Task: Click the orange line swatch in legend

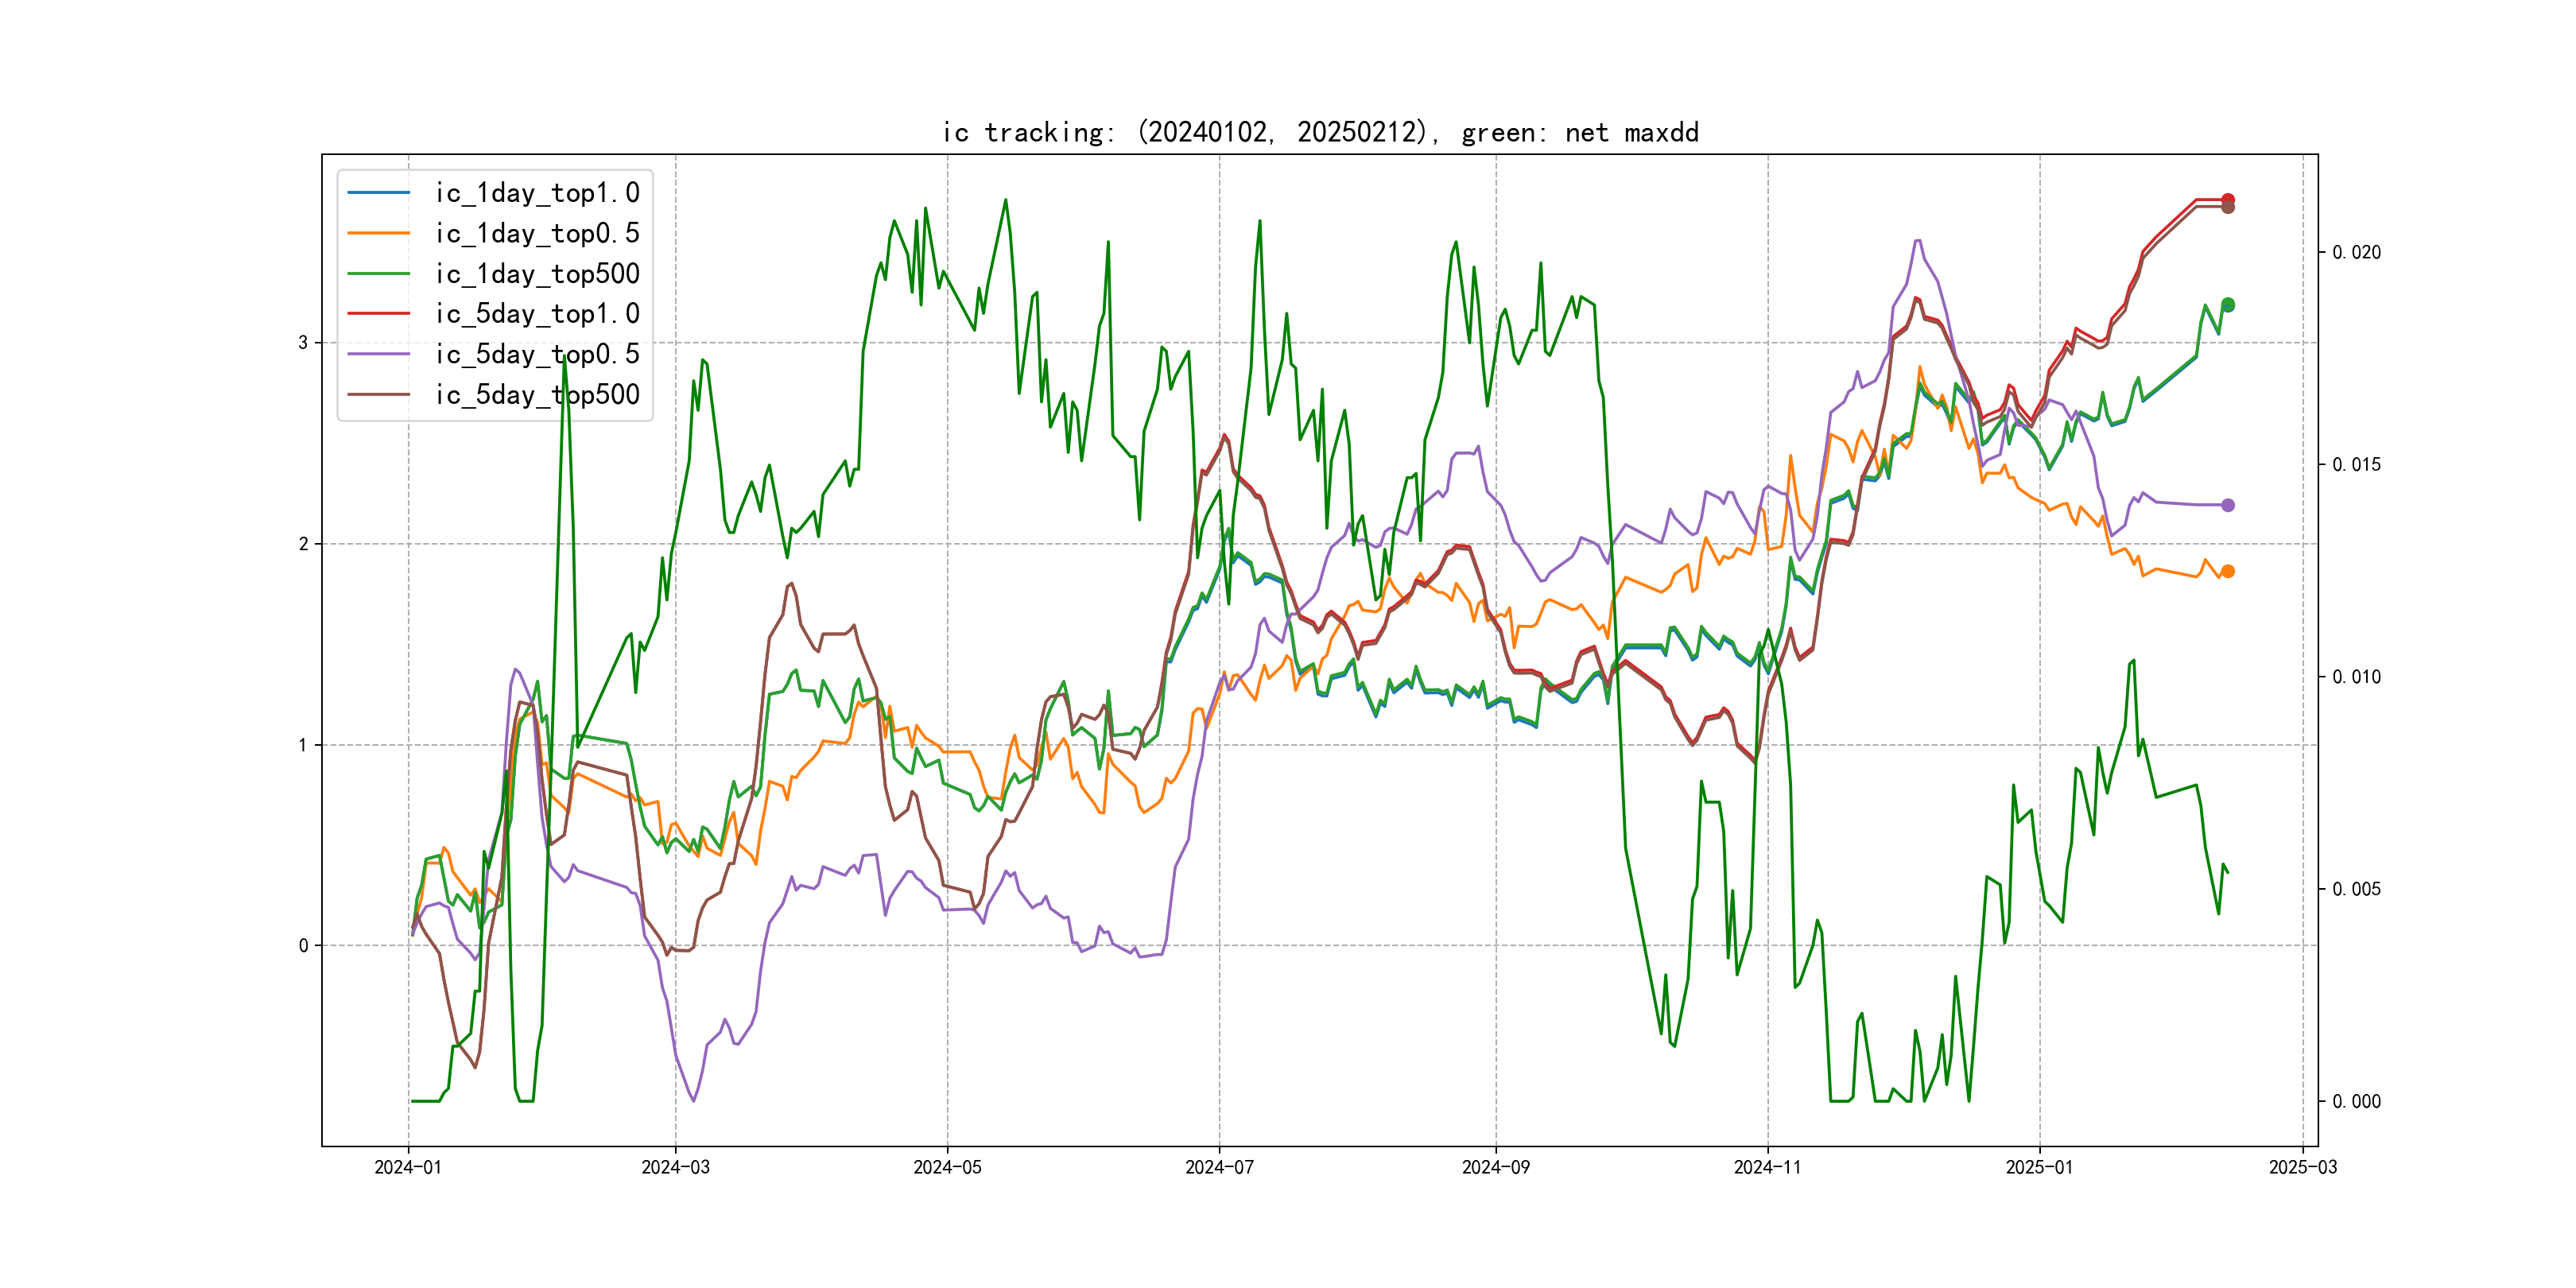Action: [378, 233]
